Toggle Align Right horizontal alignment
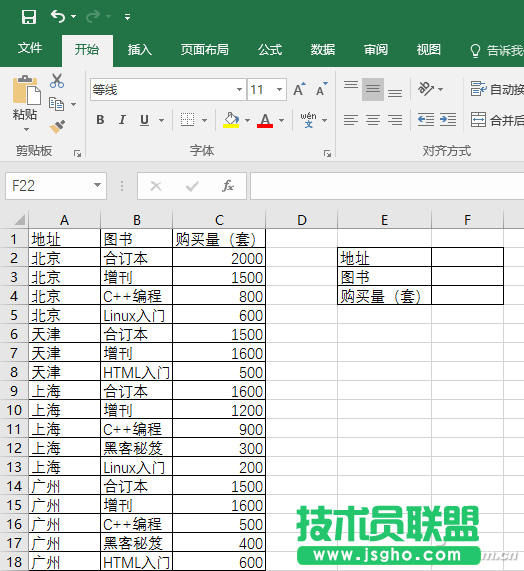This screenshot has width=524, height=571. [x=395, y=120]
